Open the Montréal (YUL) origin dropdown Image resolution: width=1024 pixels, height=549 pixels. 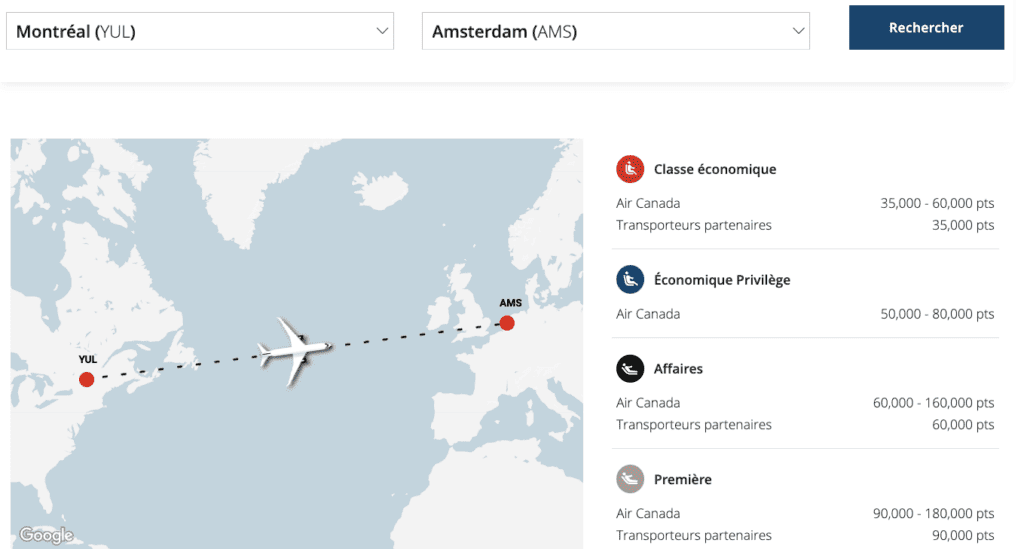click(190, 31)
